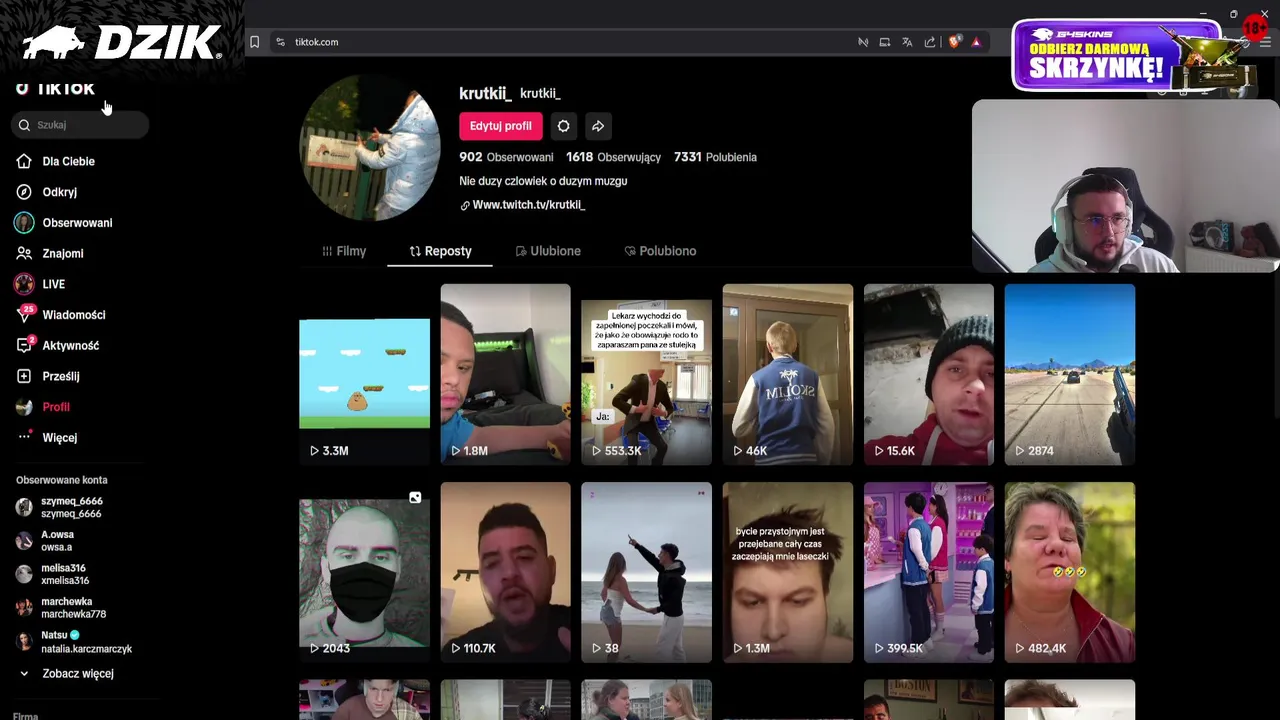The height and width of the screenshot is (720, 1280).
Task: Click the Natsu account avatar
Action: coord(24,641)
